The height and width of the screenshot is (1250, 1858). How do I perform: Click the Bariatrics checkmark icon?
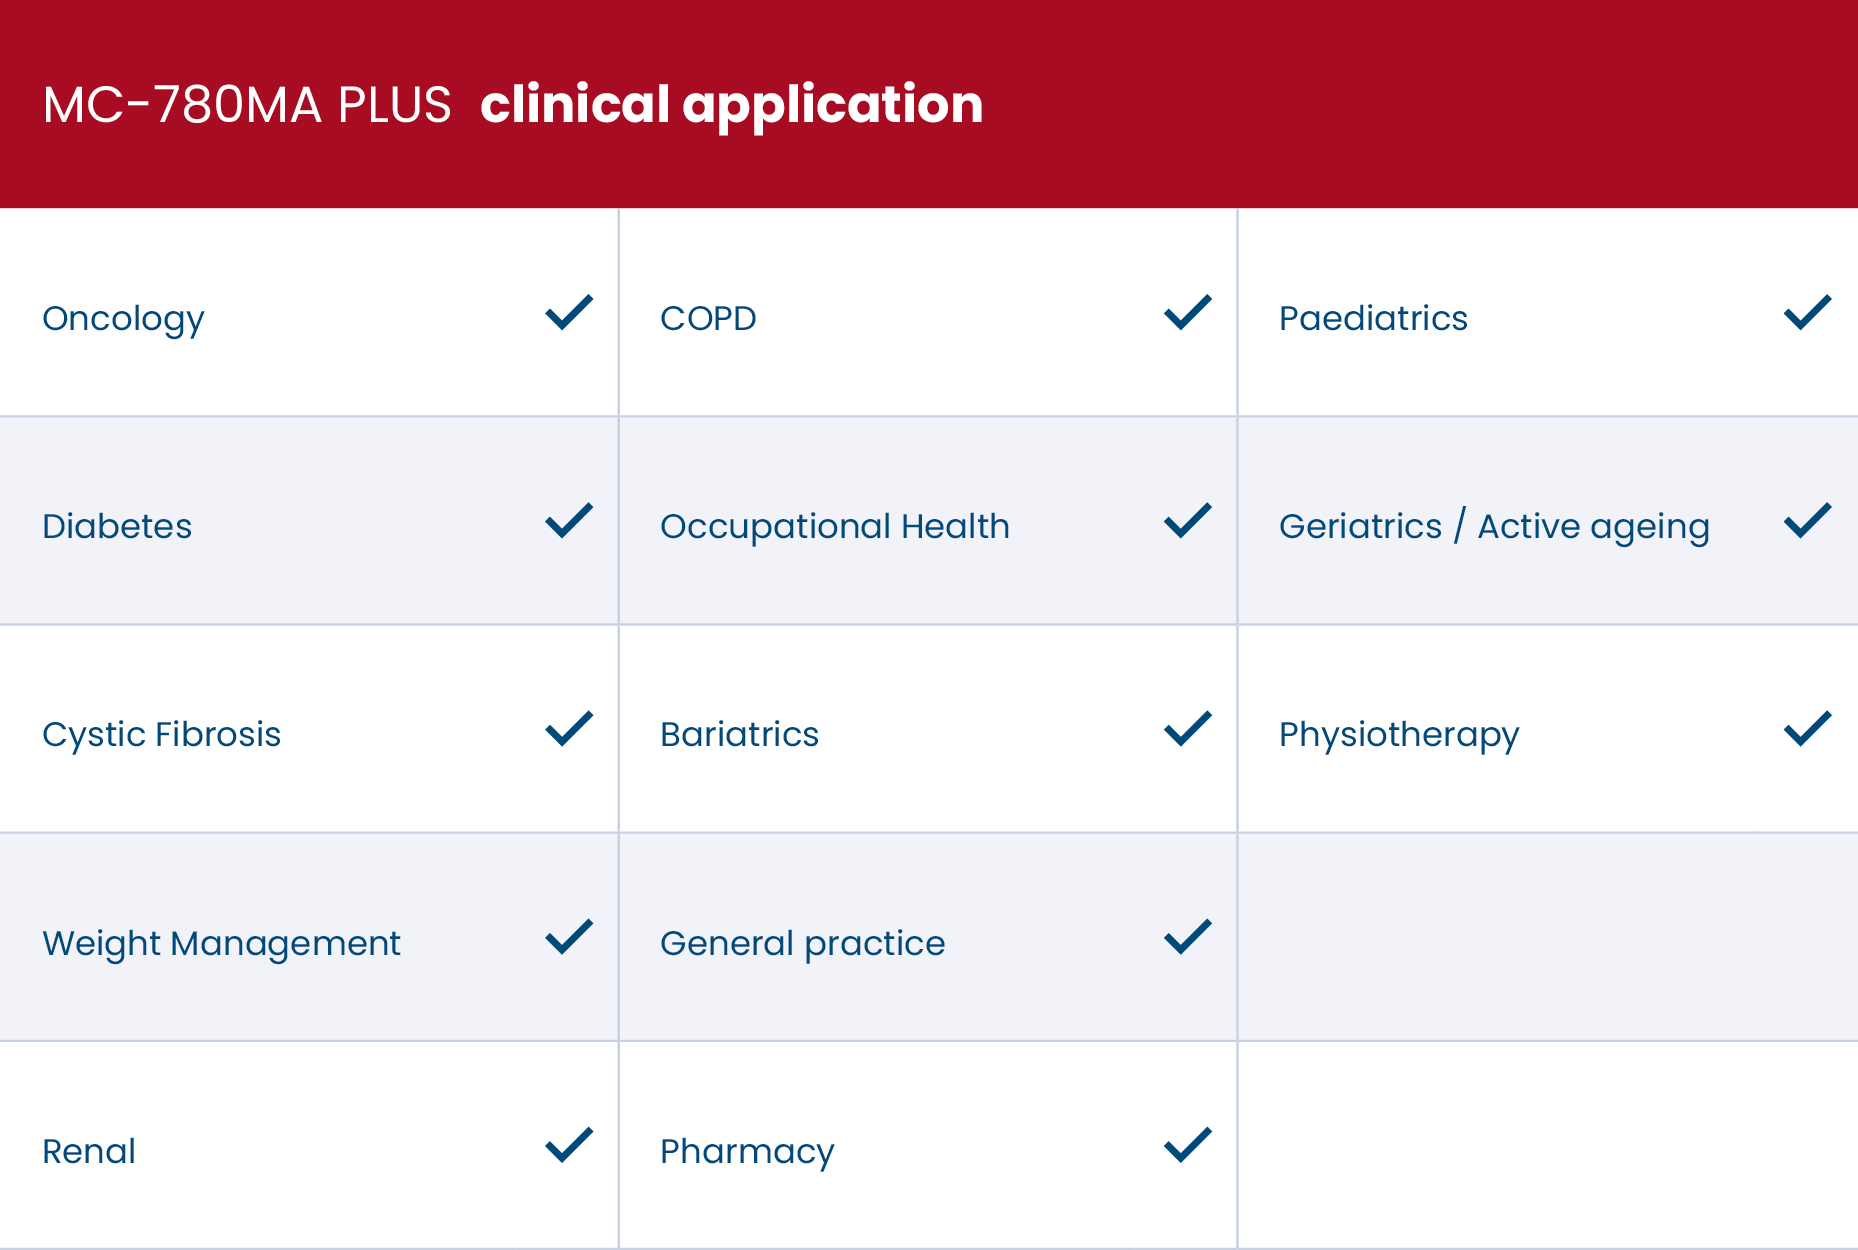point(1188,729)
